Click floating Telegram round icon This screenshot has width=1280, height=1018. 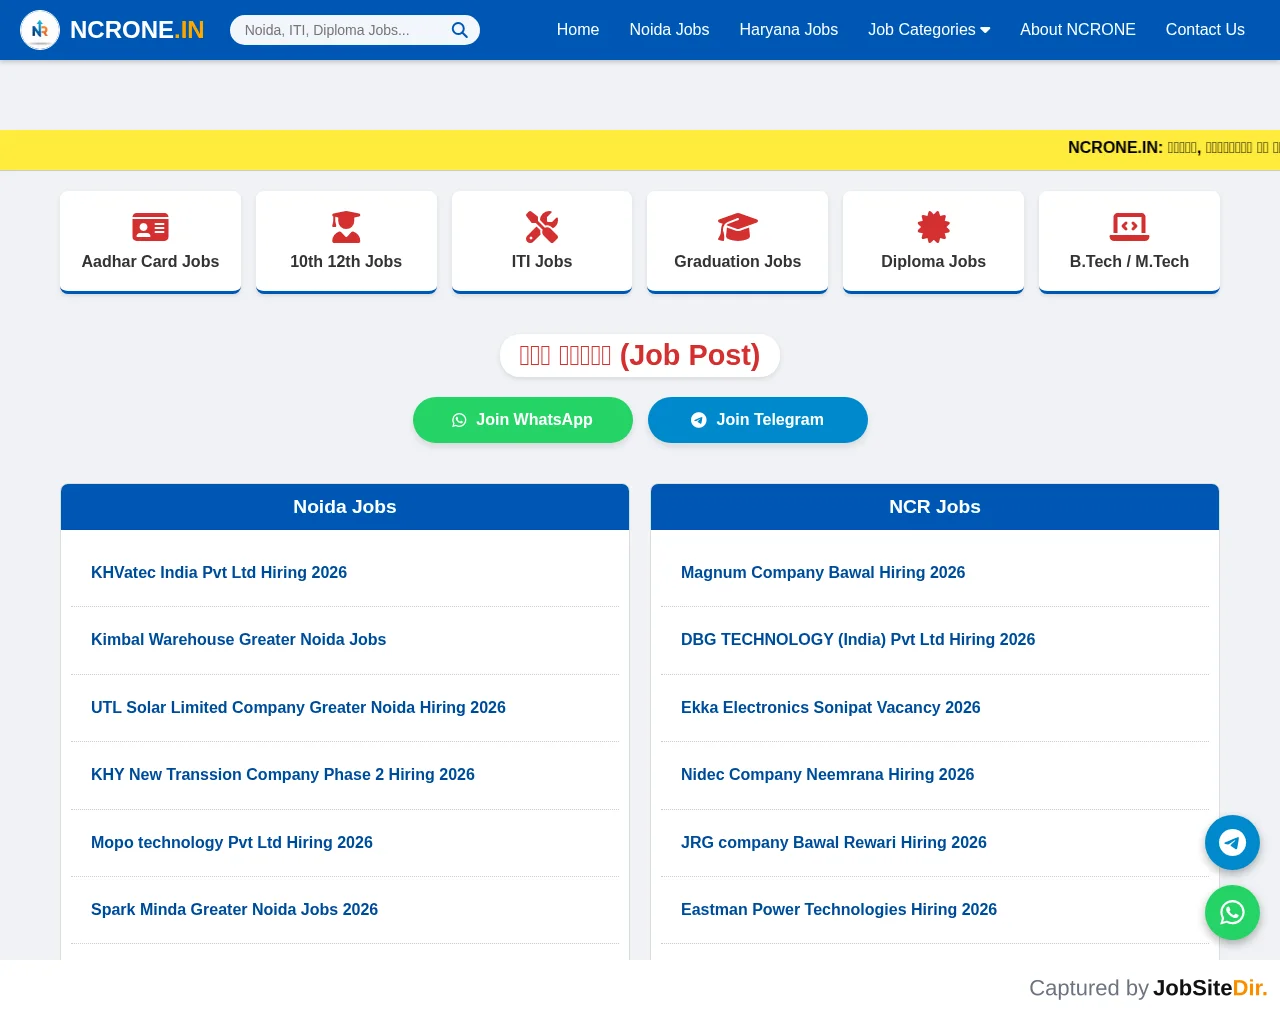1232,842
